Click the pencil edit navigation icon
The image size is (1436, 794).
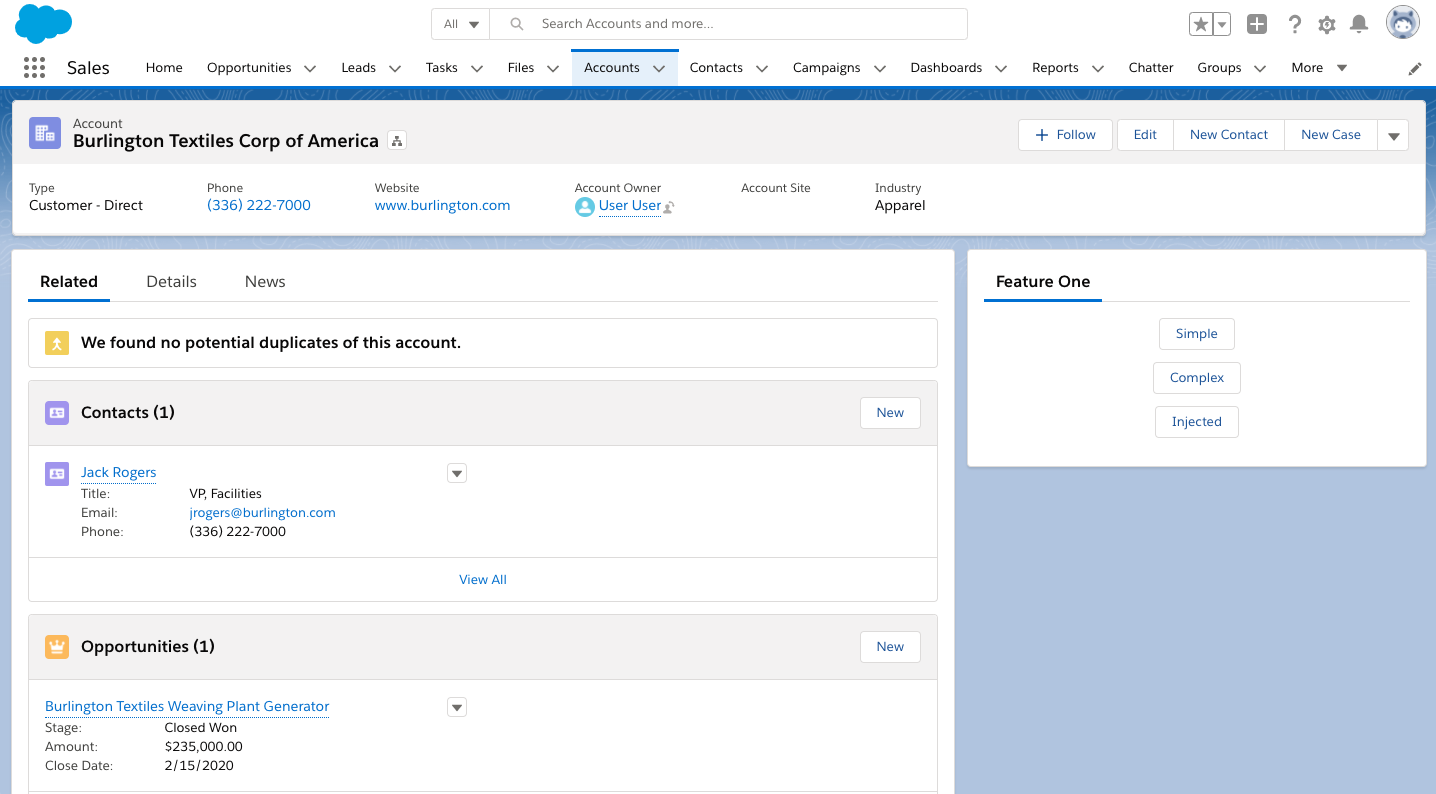click(1415, 68)
